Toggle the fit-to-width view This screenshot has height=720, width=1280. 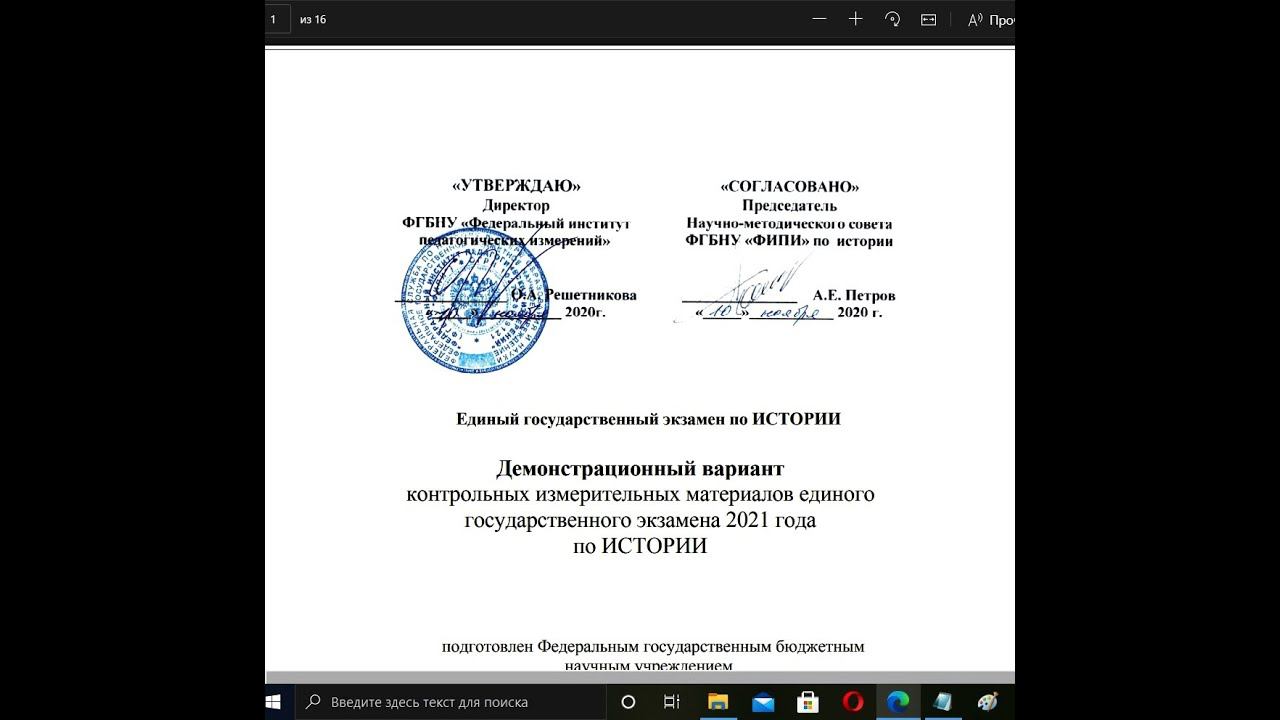click(928, 19)
